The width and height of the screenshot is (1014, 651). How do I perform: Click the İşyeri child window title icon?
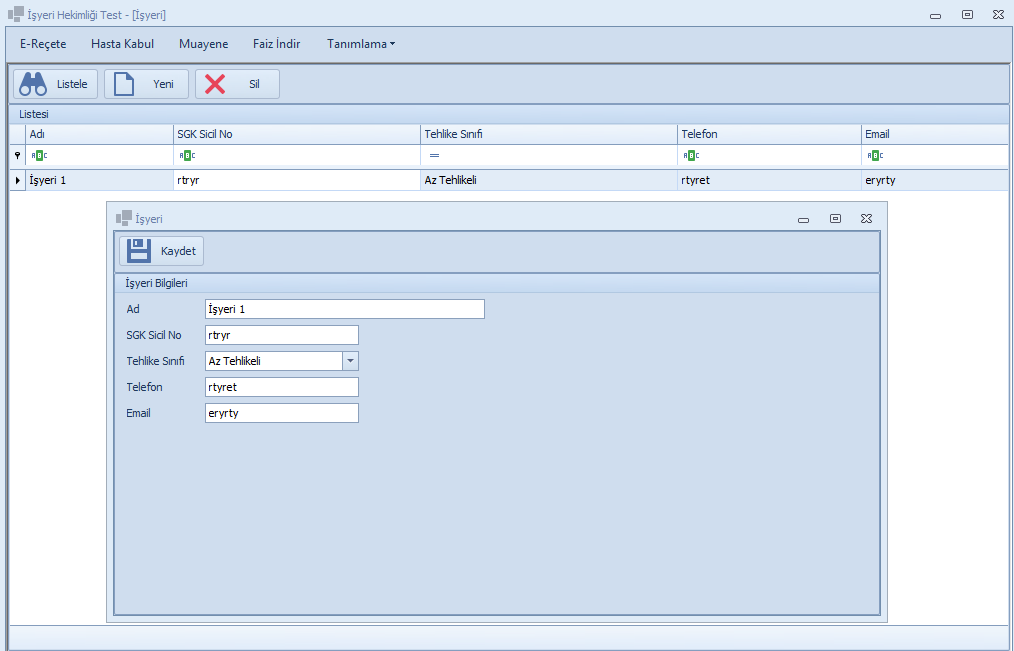tap(124, 219)
